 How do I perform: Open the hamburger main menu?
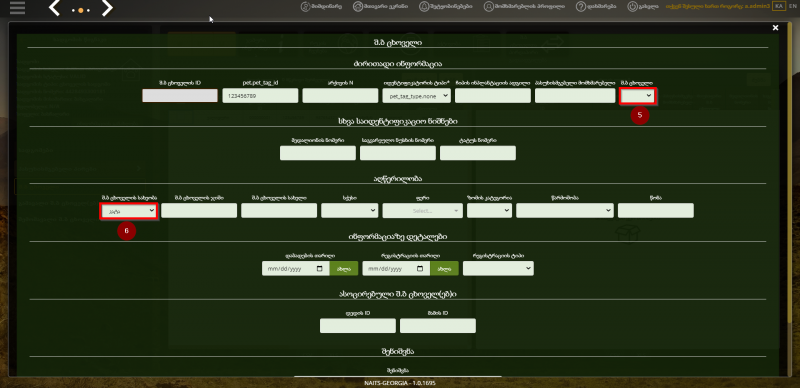tap(17, 8)
